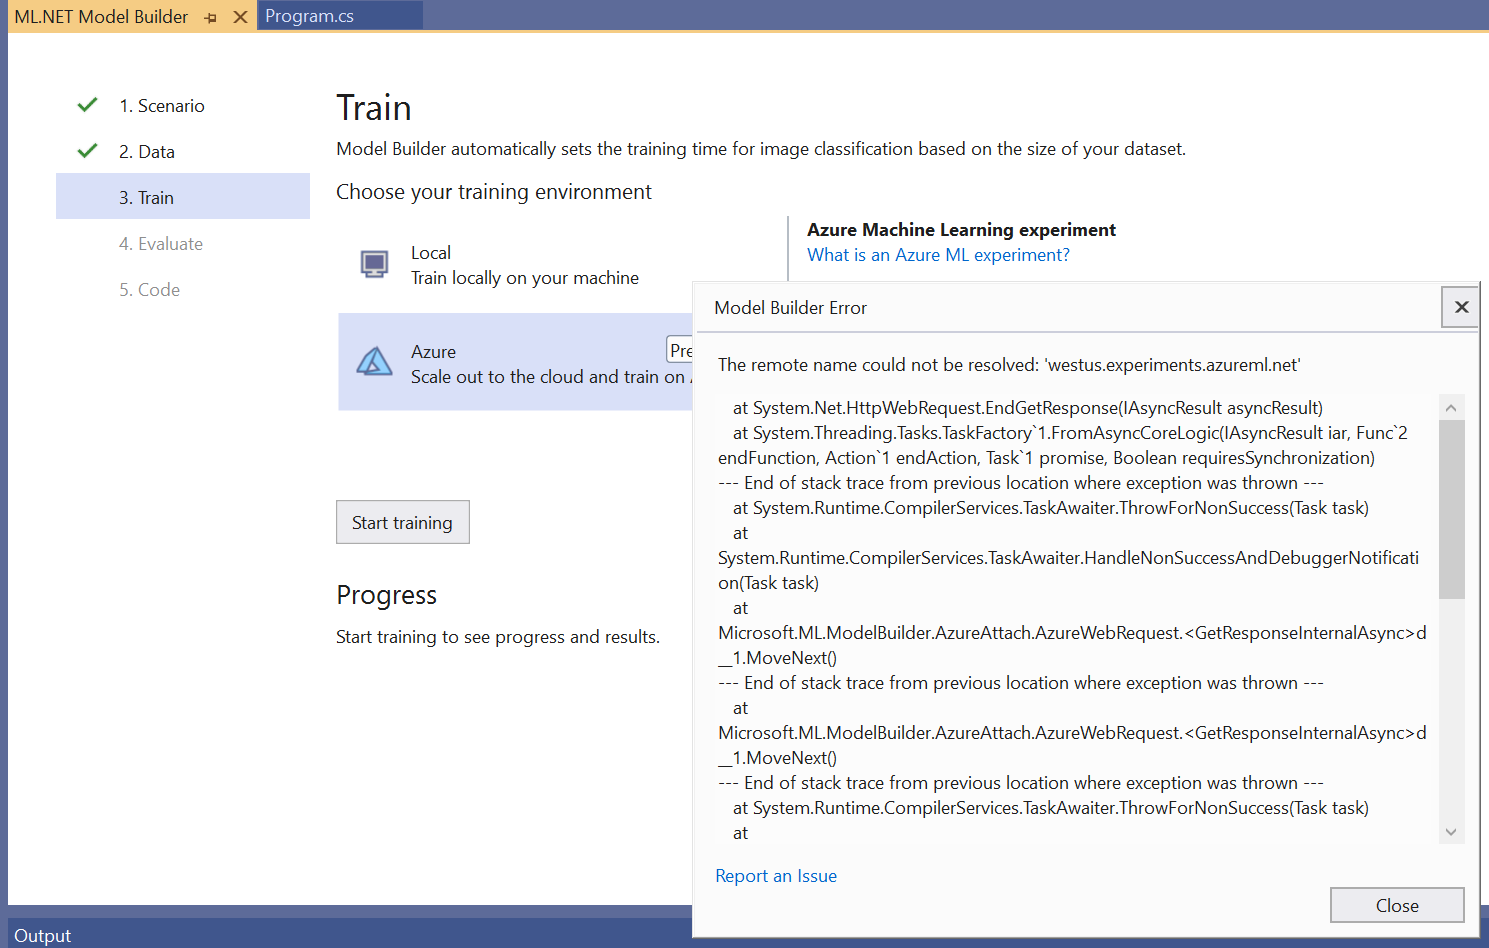Open the Report an Issue link
This screenshot has width=1489, height=948.
coord(776,875)
